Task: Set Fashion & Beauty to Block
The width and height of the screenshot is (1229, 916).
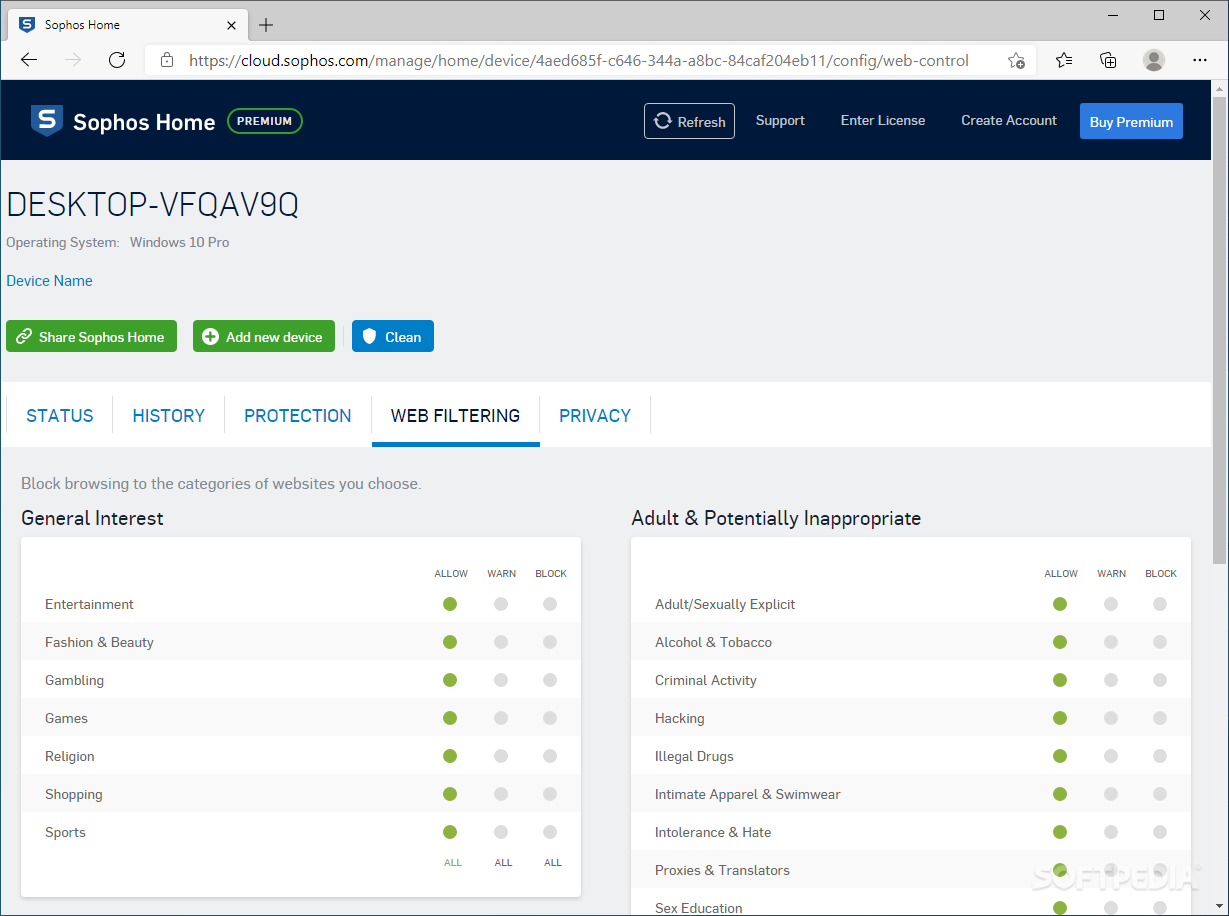Action: (x=550, y=642)
